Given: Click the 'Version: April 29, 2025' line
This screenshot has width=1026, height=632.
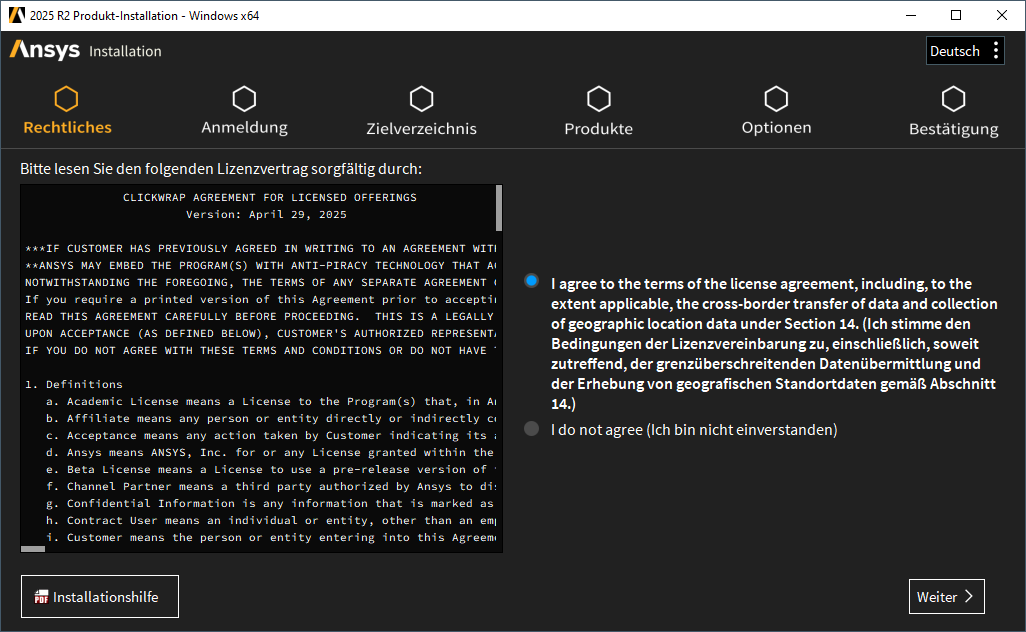Looking at the screenshot, I should (266, 215).
